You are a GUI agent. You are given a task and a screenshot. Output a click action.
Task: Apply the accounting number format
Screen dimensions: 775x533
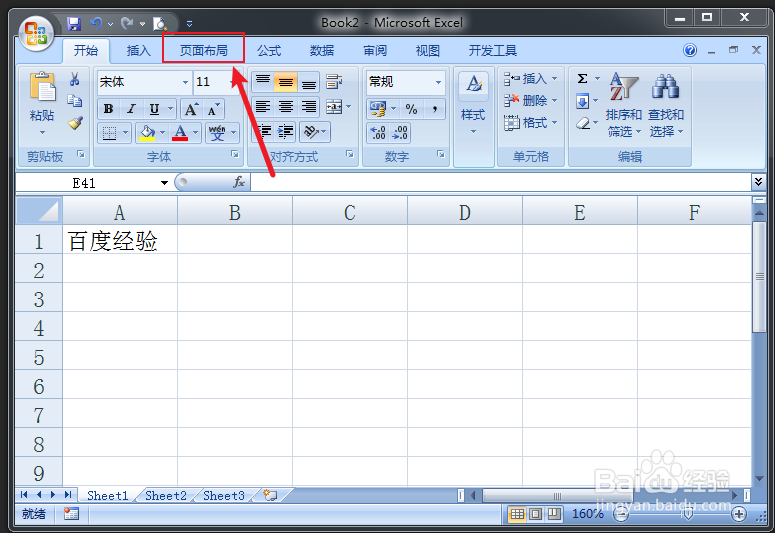point(378,109)
